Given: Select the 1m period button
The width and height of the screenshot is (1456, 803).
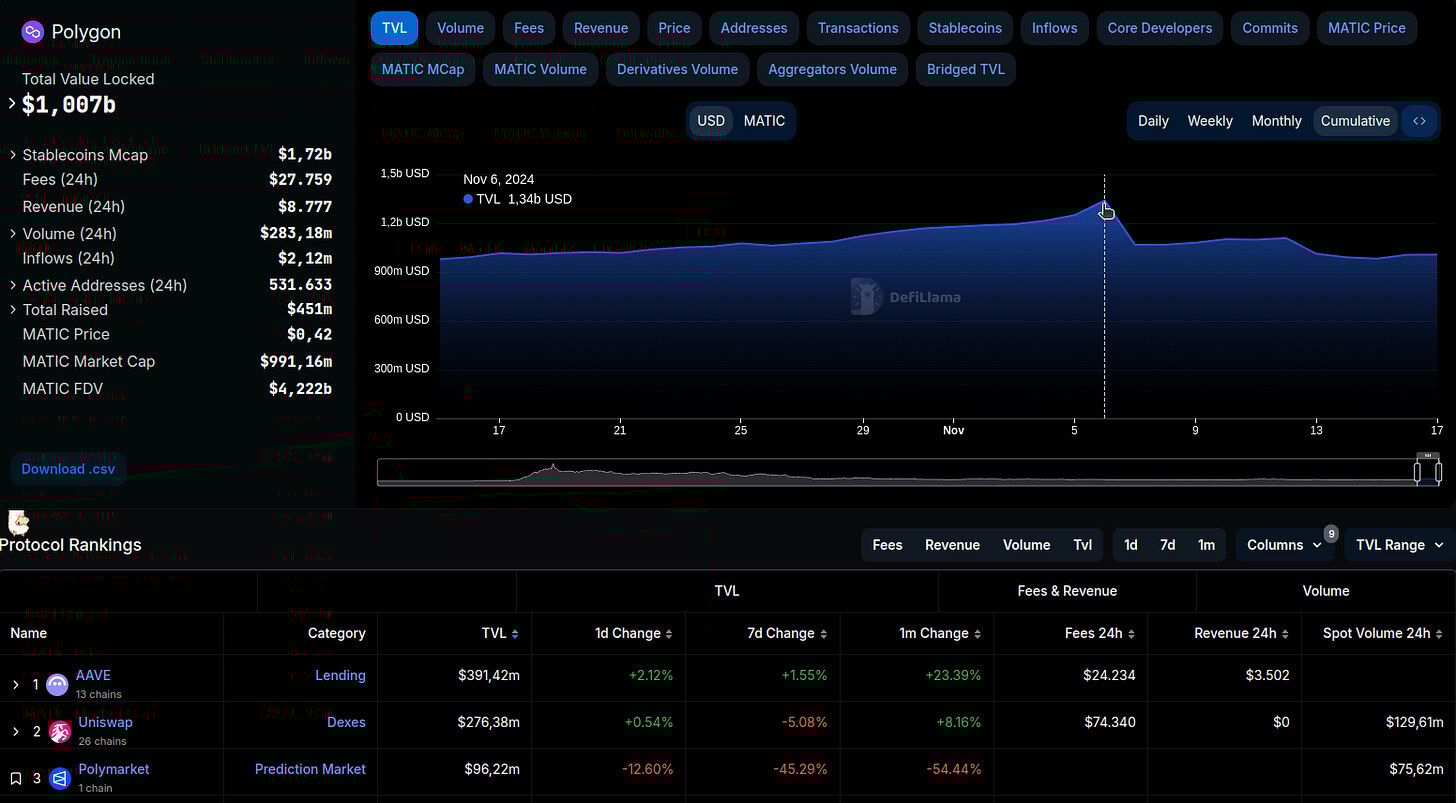Looking at the screenshot, I should point(1206,545).
